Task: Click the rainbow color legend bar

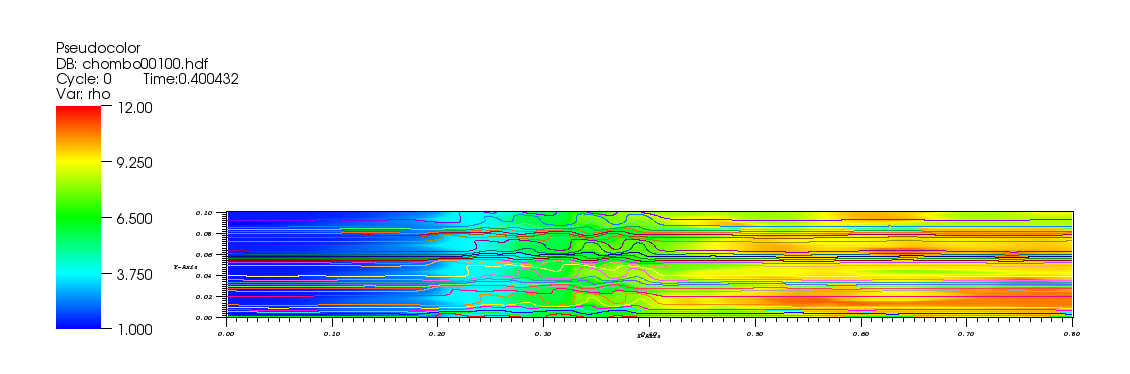Action: (x=79, y=218)
